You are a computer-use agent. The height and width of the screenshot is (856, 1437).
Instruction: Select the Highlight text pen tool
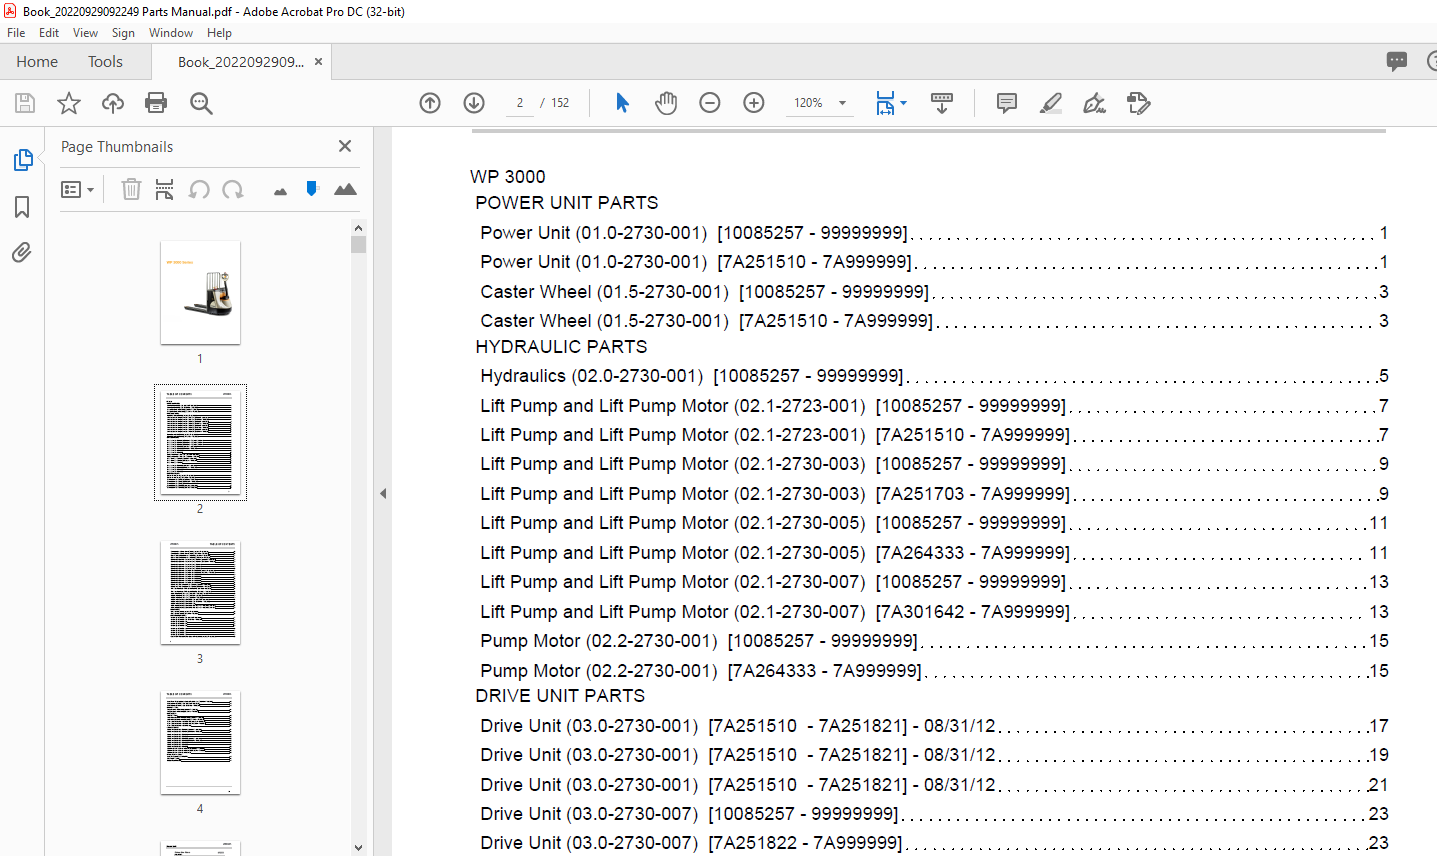pos(1051,103)
